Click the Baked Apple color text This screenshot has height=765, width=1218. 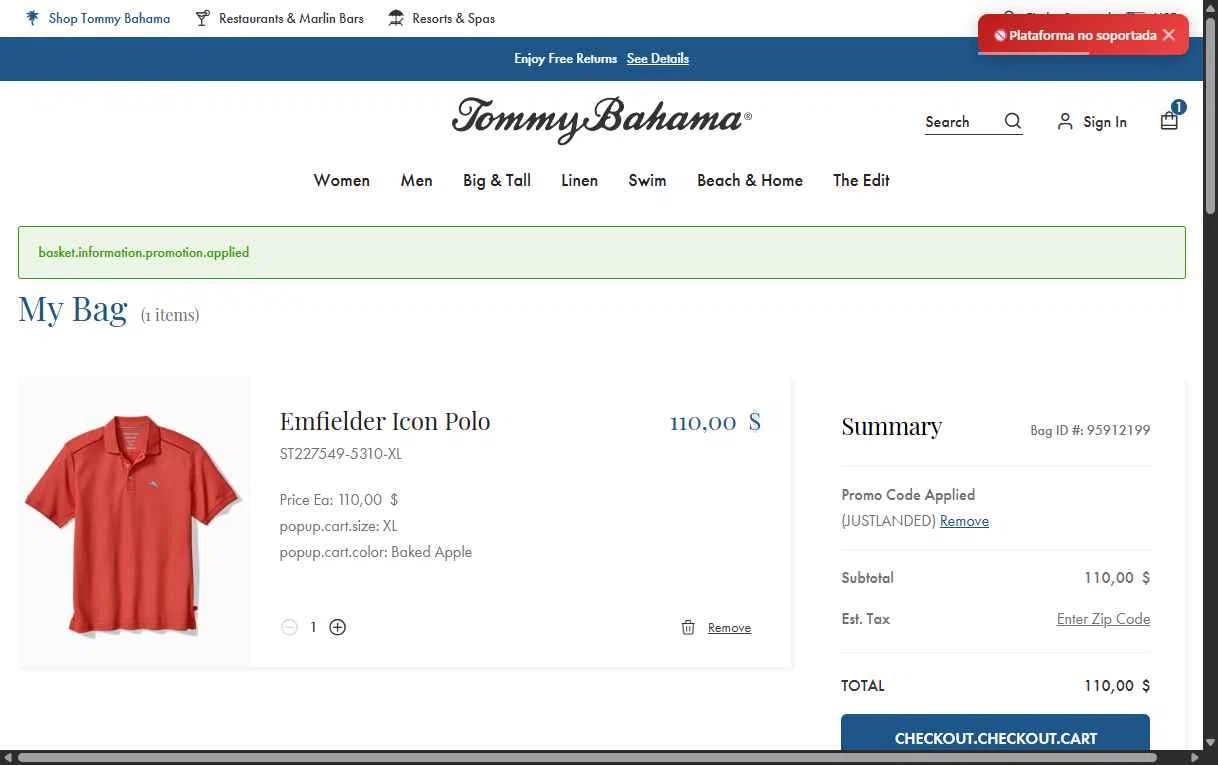click(431, 552)
